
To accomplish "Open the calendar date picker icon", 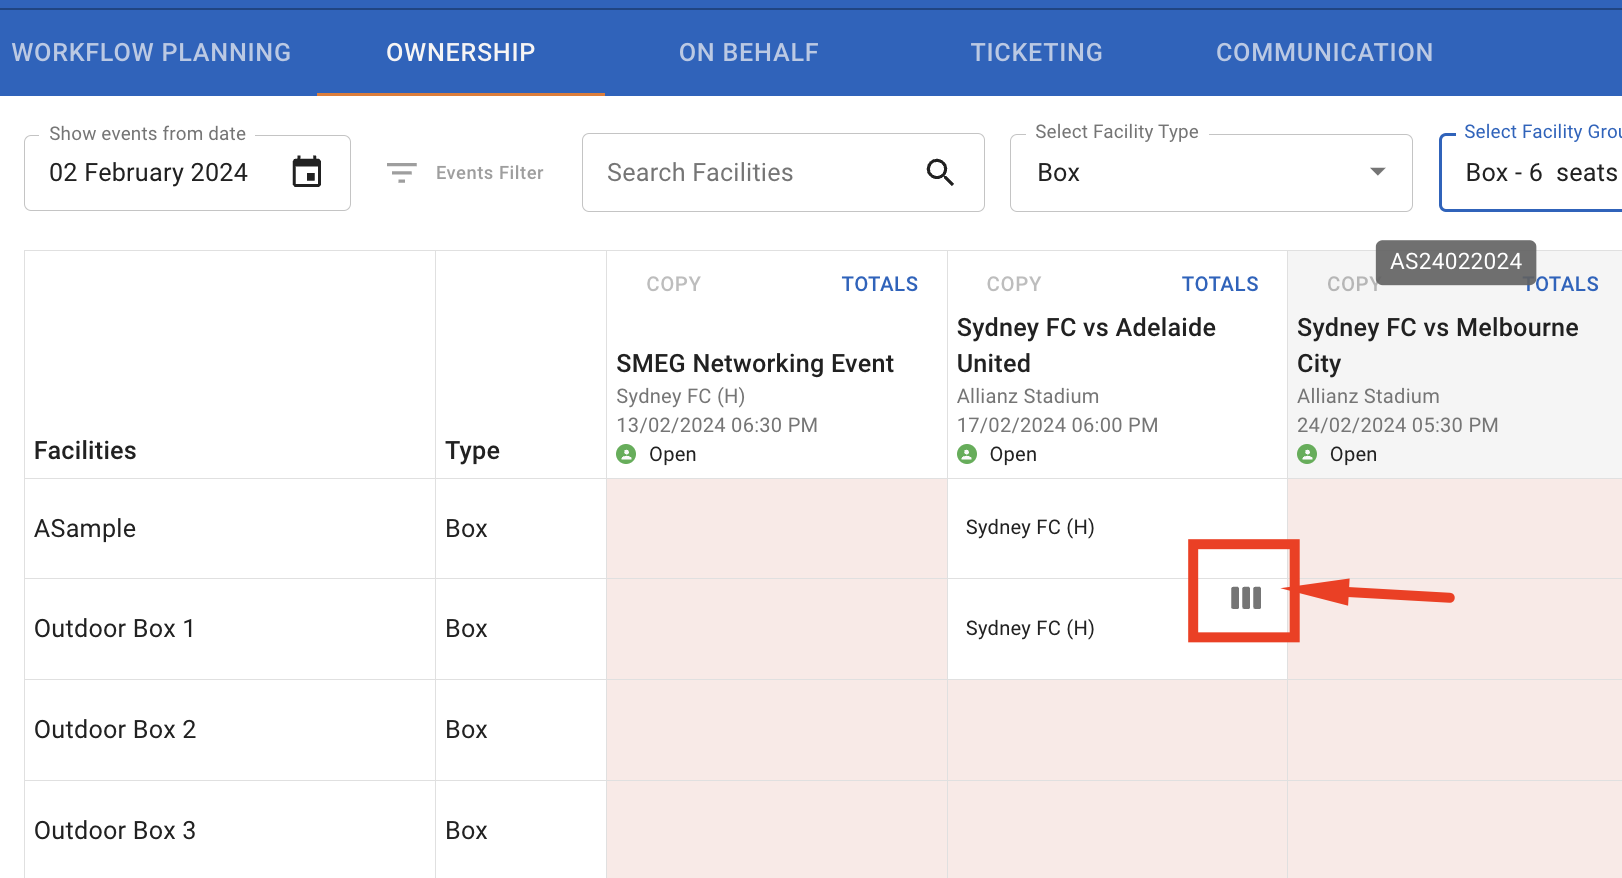I will (x=307, y=172).
